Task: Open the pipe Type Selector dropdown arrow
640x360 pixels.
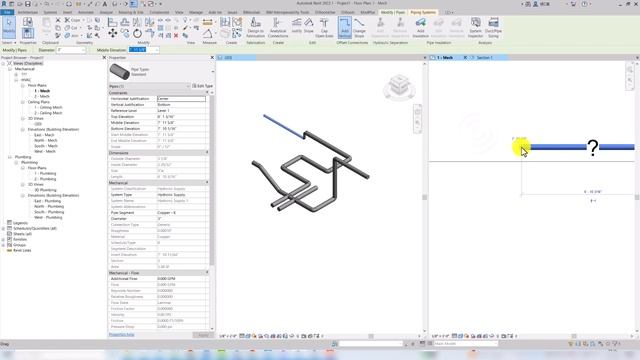Action: pos(212,72)
